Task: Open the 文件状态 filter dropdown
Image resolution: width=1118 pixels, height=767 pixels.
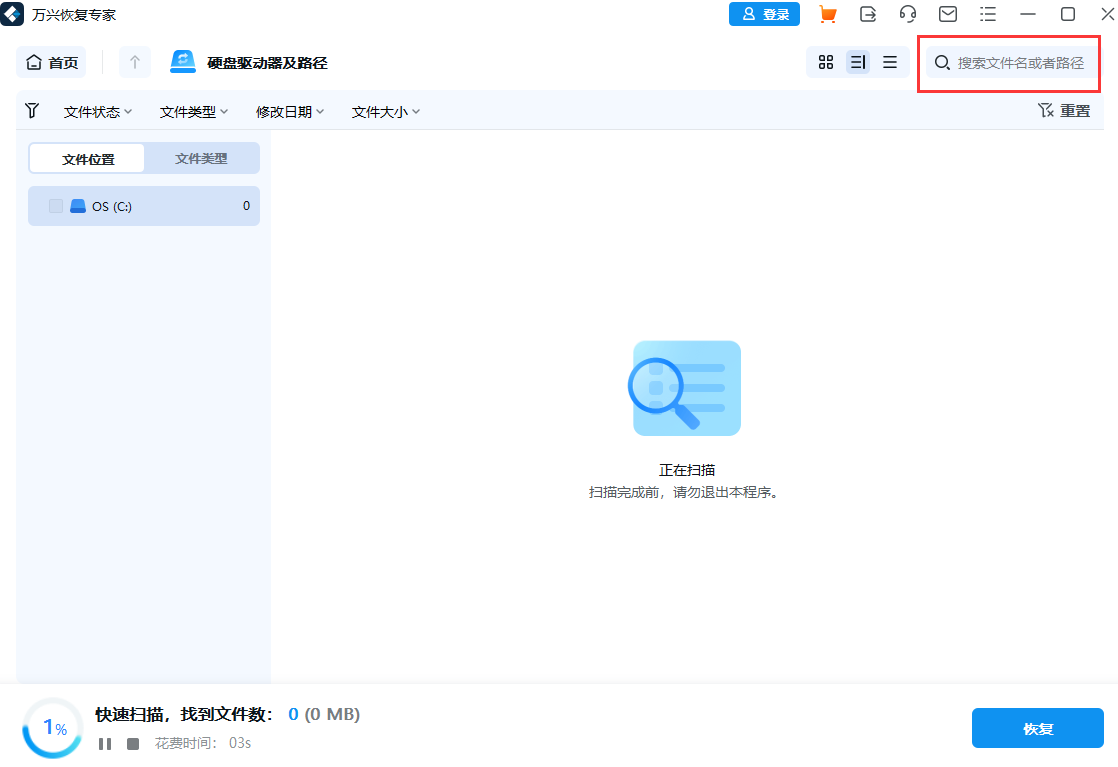Action: pyautogui.click(x=97, y=111)
